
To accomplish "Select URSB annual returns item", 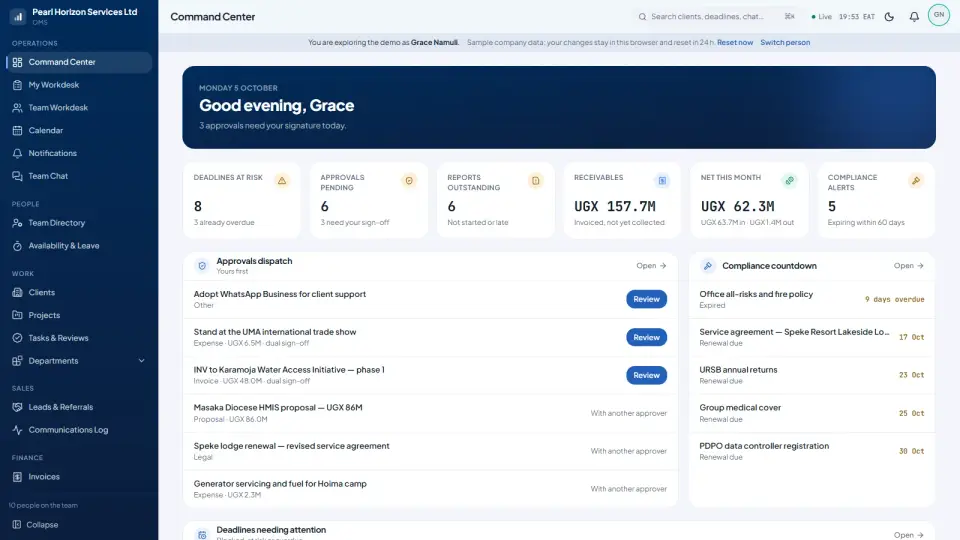I will pyautogui.click(x=812, y=375).
